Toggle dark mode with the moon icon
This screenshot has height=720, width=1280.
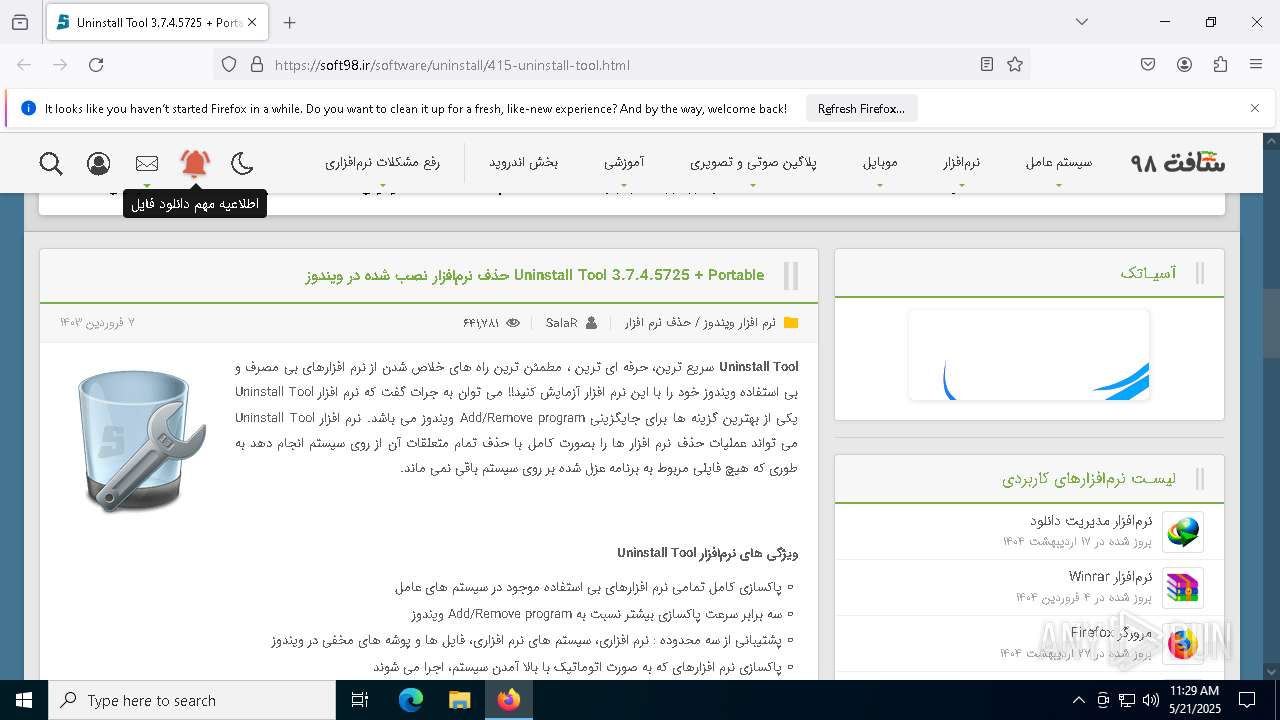tap(242, 163)
